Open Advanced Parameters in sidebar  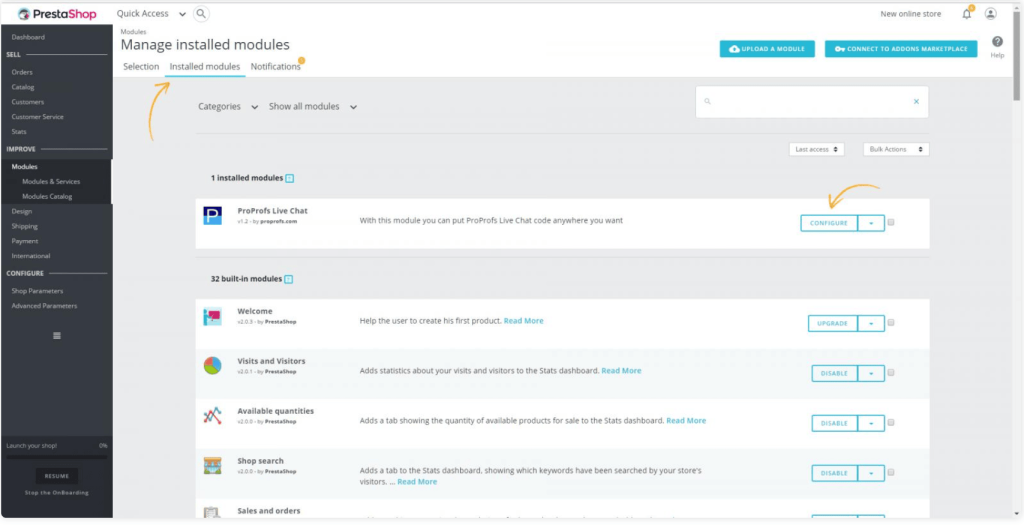[44, 306]
